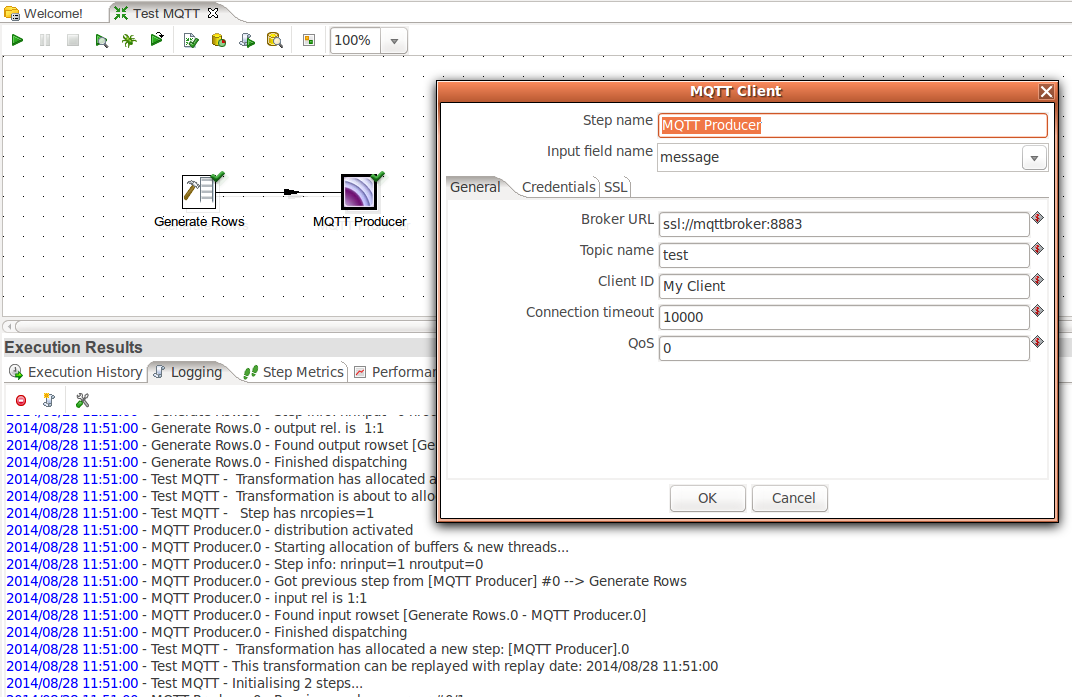This screenshot has width=1072, height=697.
Task: Show or hide the execution results pane
Action: (x=309, y=40)
